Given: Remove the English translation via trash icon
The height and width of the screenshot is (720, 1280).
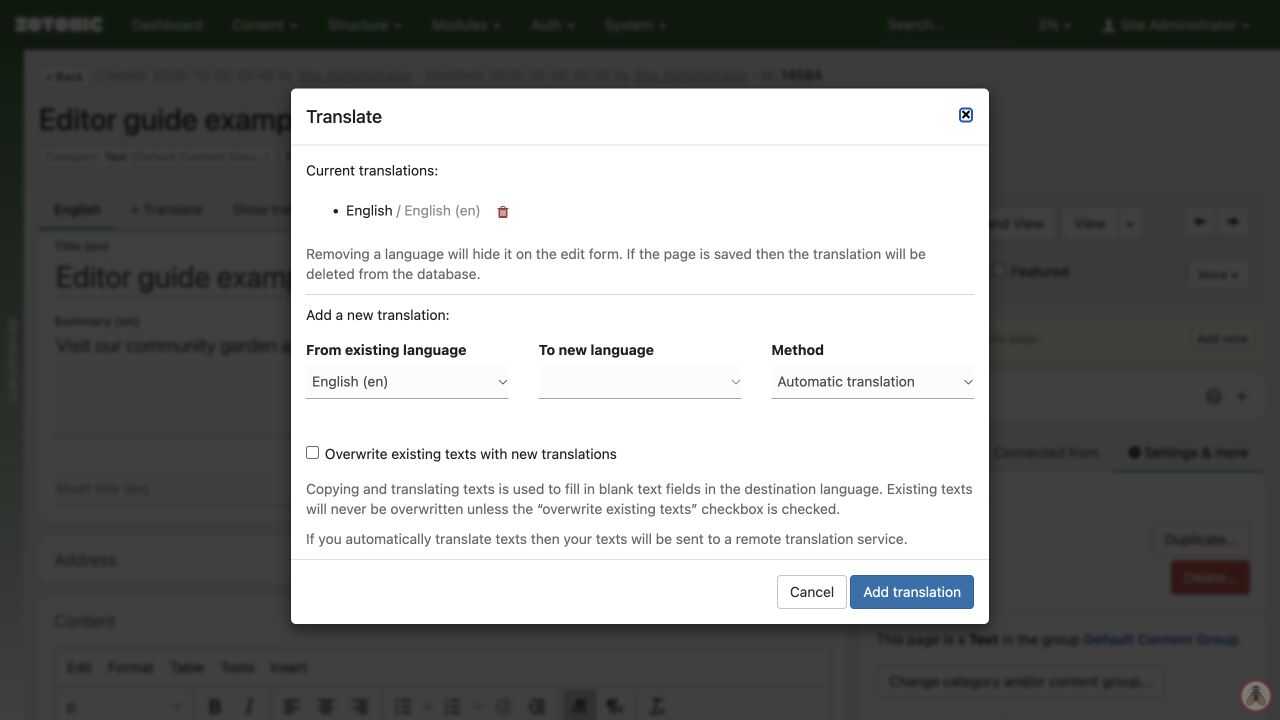Looking at the screenshot, I should pyautogui.click(x=503, y=212).
